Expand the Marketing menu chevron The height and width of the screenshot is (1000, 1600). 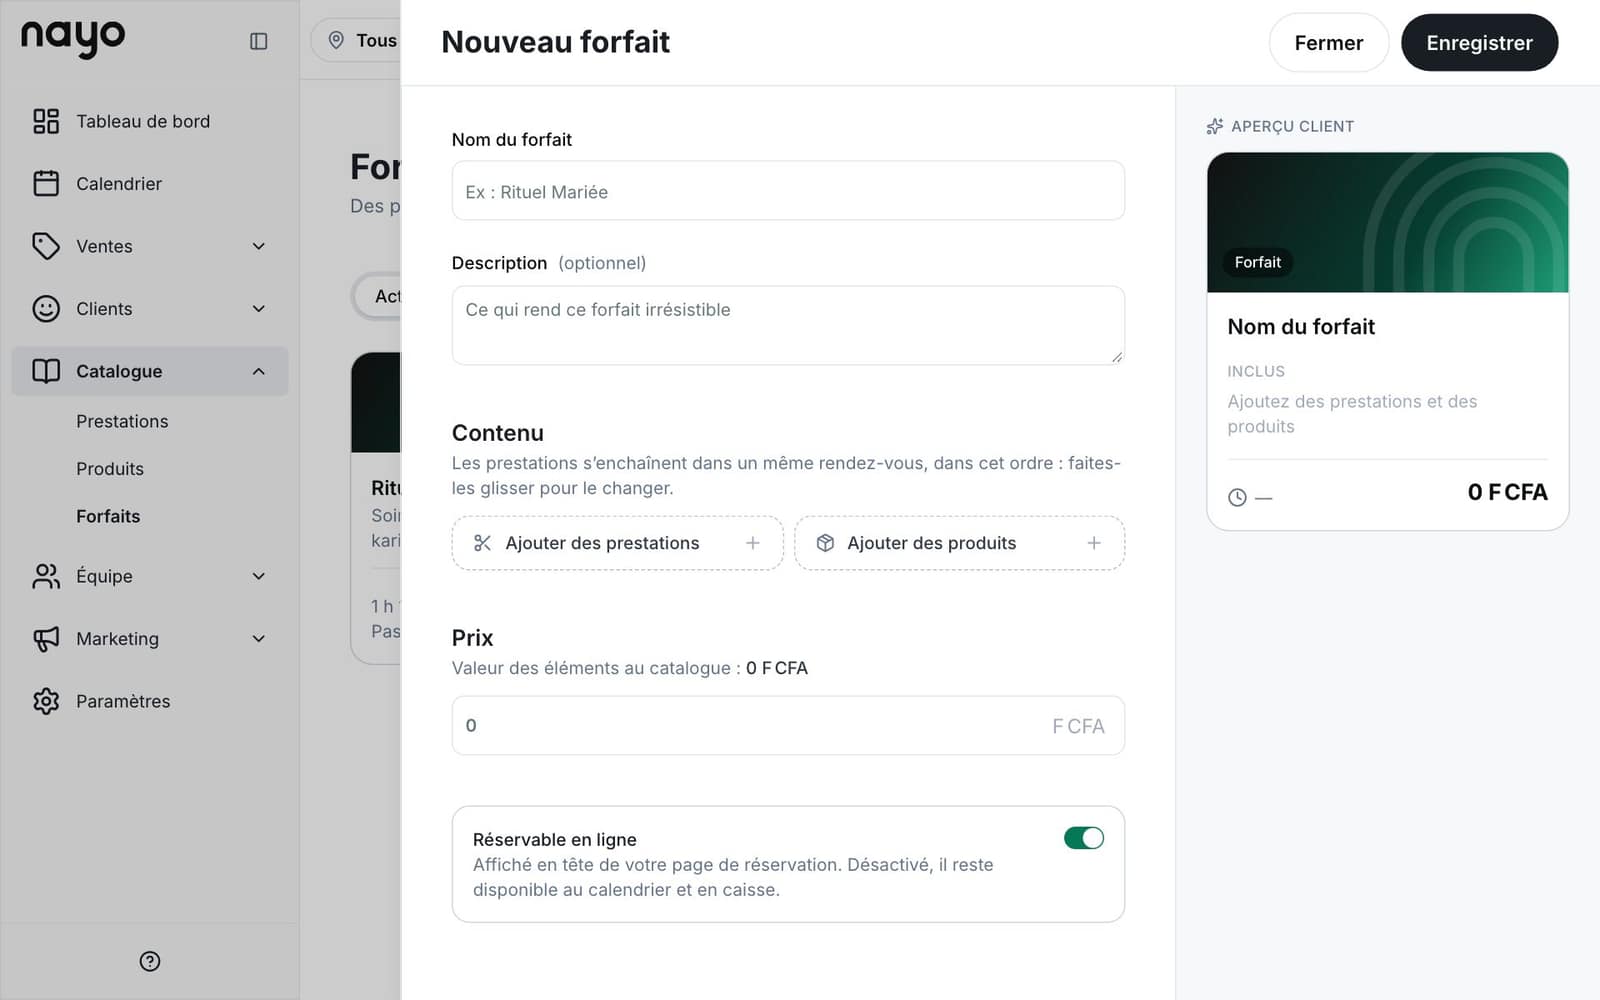(x=259, y=638)
